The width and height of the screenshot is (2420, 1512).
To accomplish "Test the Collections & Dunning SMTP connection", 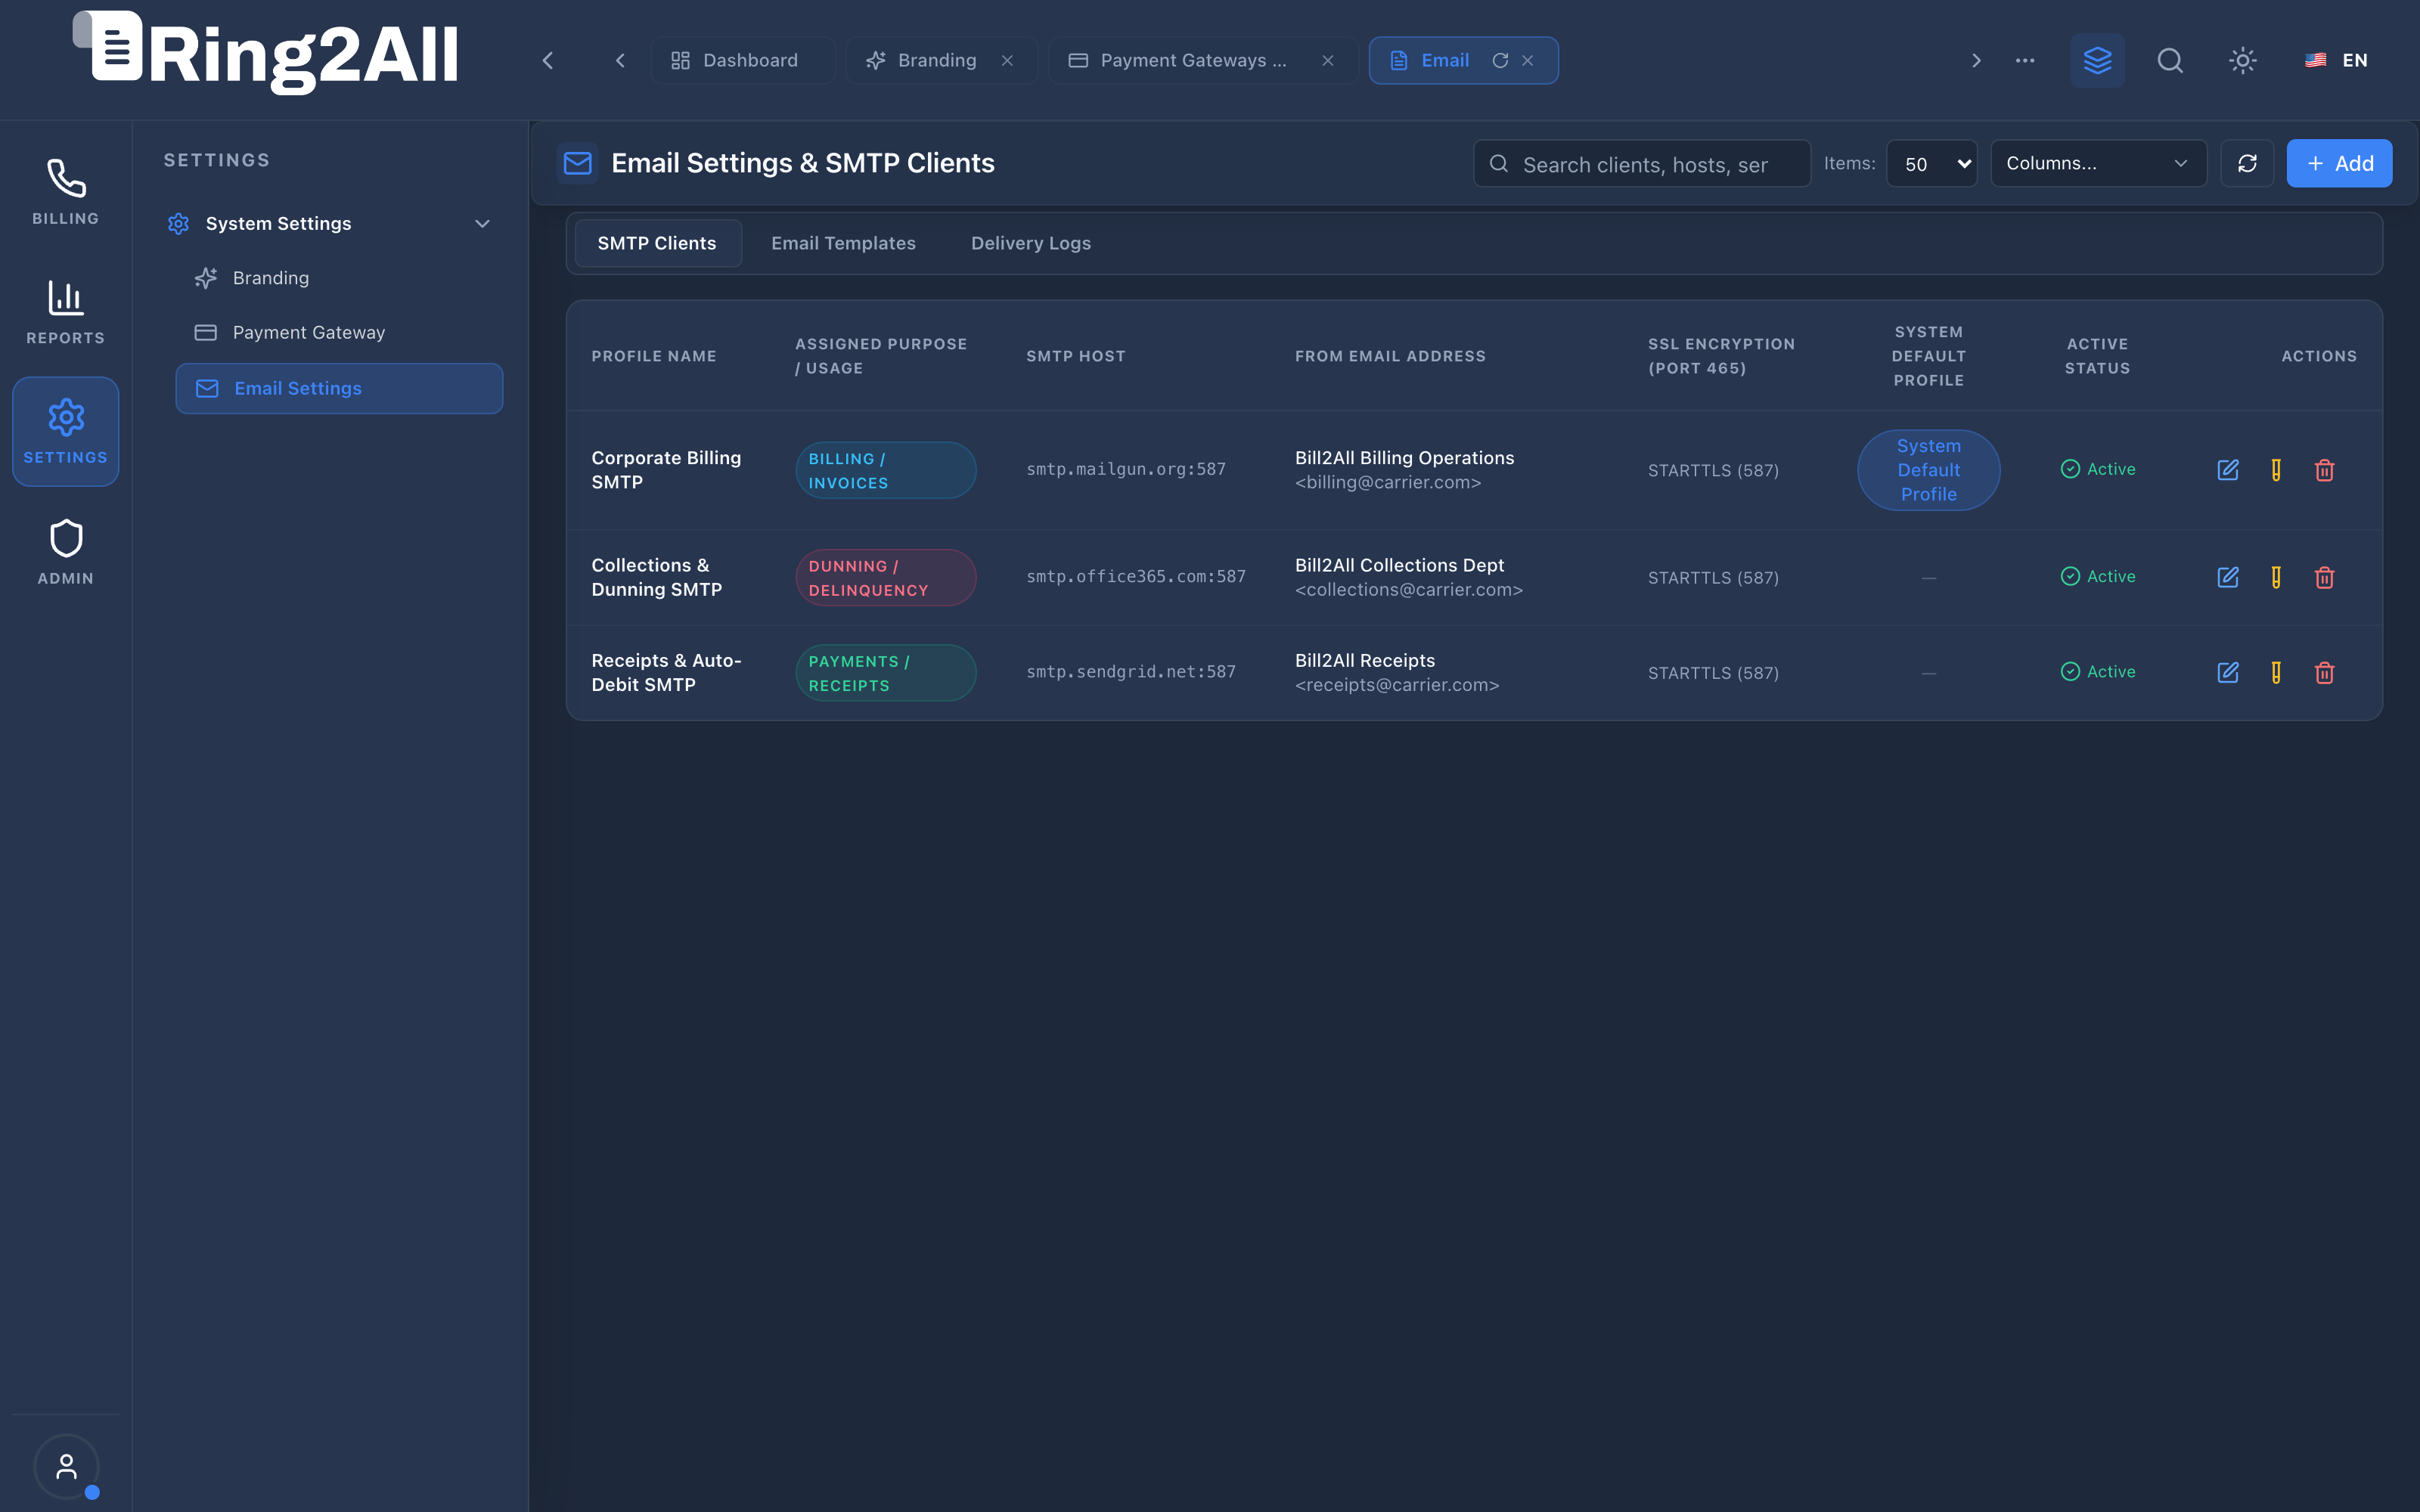I will point(2276,577).
